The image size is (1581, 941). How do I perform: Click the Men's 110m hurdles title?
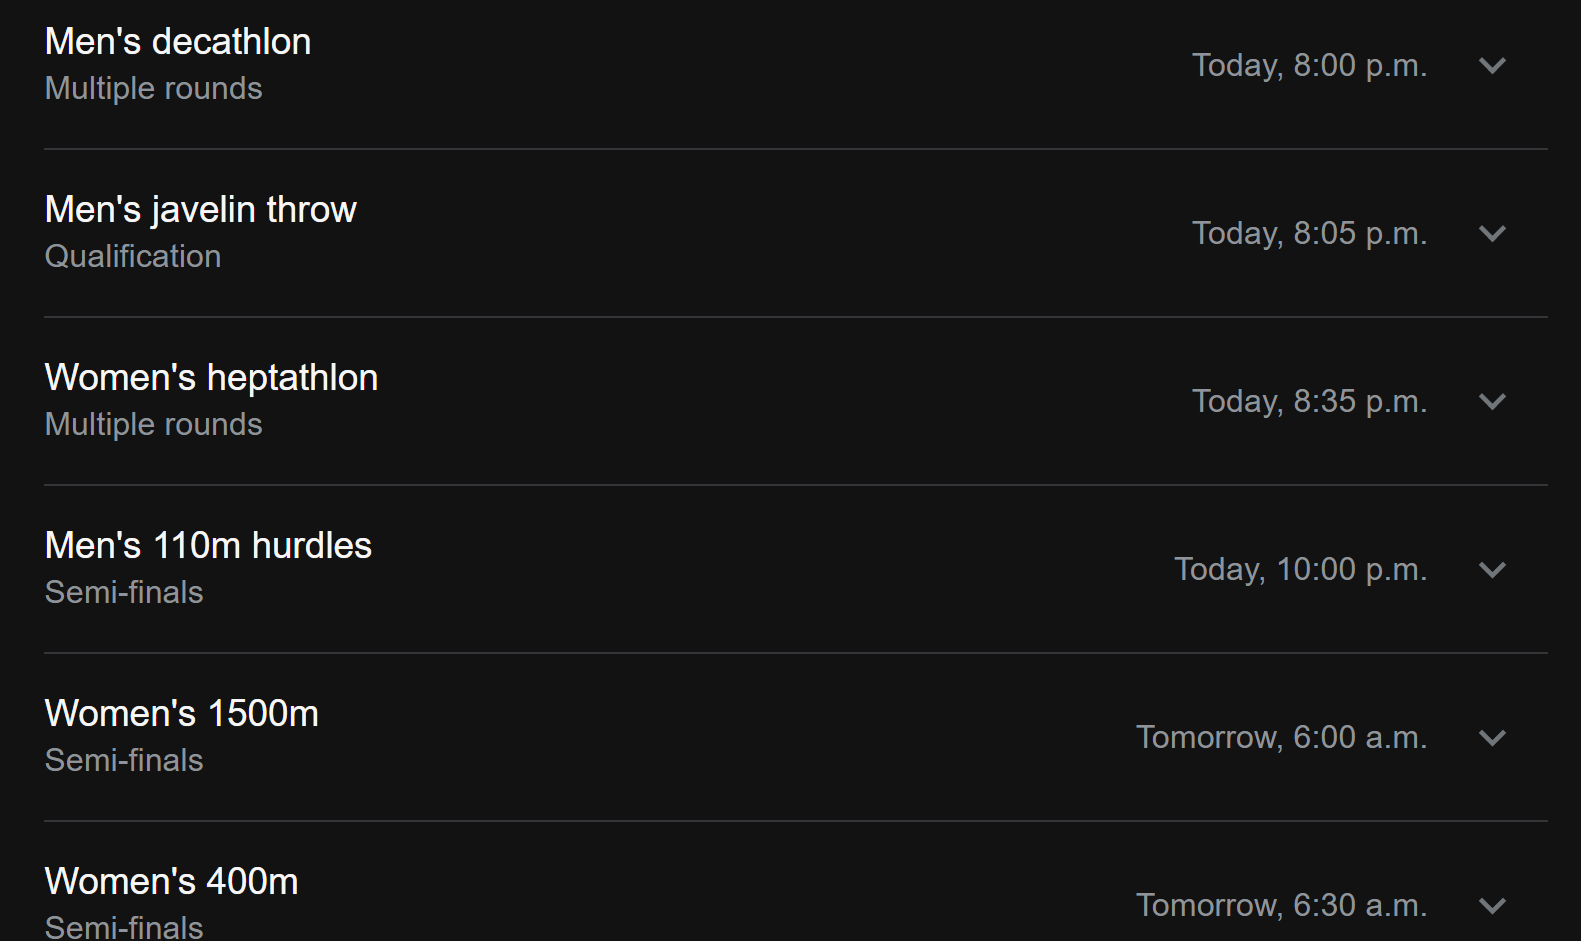click(208, 546)
